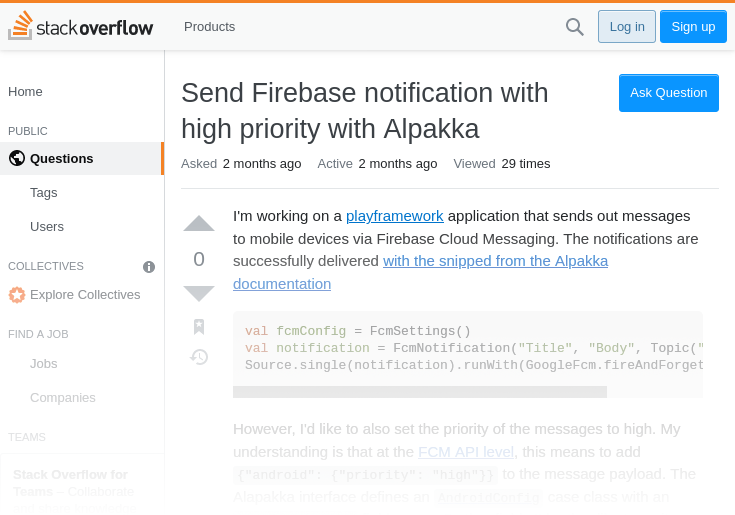The width and height of the screenshot is (735, 515).
Task: Click the Stack Overflow for Teams text
Action: click(x=70, y=483)
